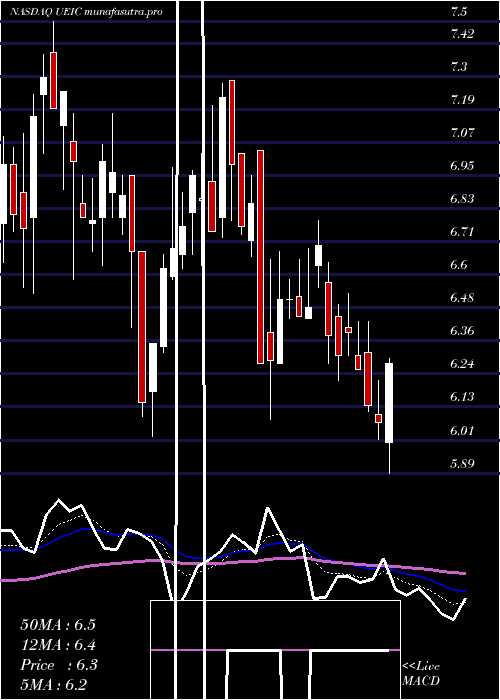
Task: Click the 12MA : 6.4 readout
Action: 58,645
